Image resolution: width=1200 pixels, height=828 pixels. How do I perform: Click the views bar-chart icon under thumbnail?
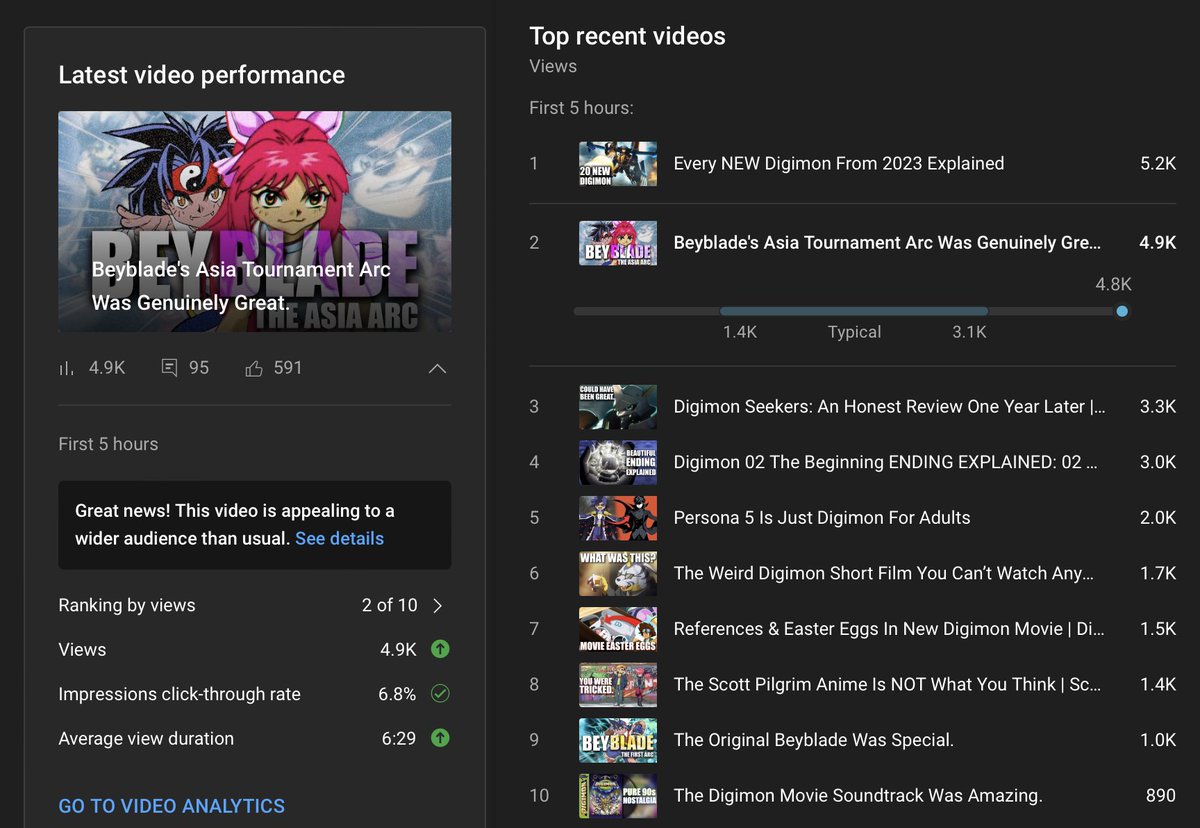tap(66, 368)
